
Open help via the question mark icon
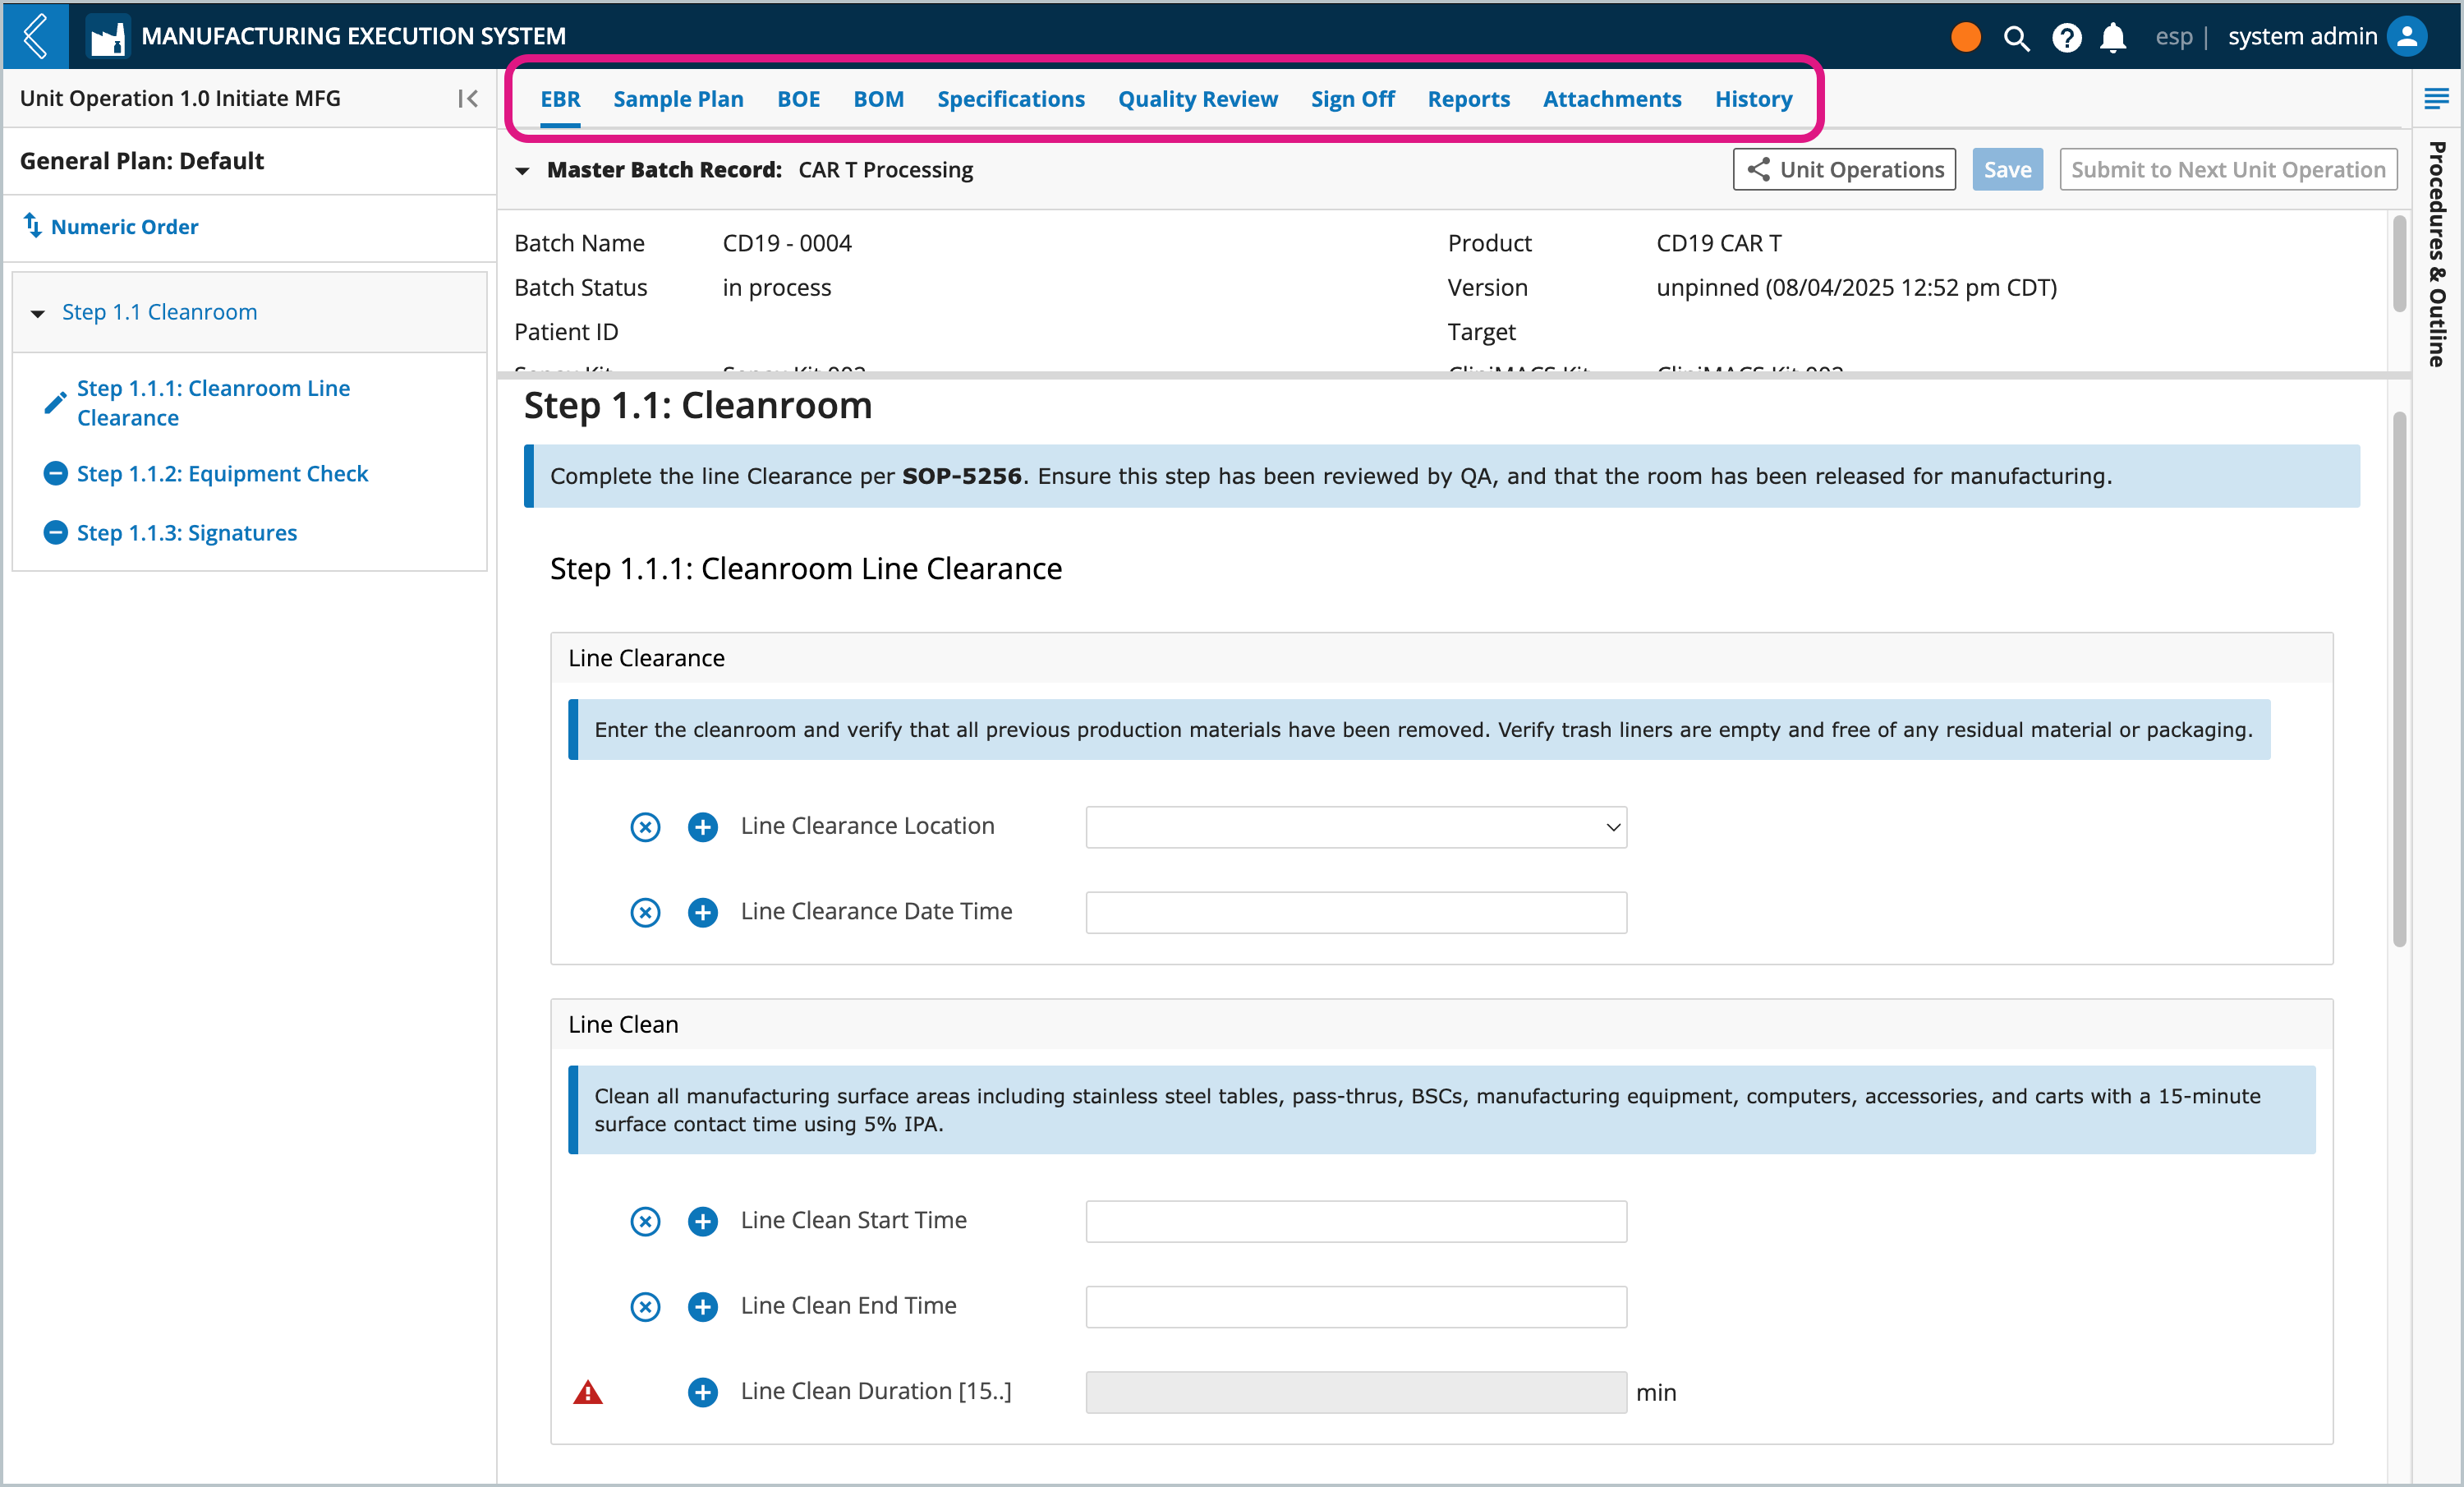coord(2066,38)
